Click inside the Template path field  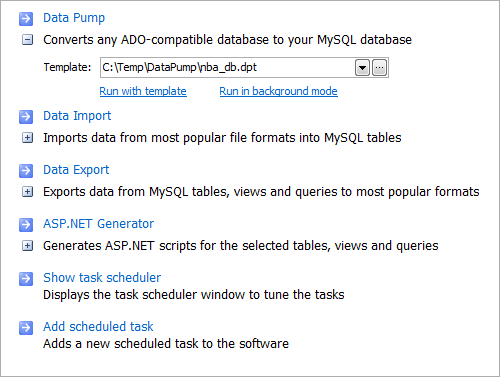tap(227, 68)
